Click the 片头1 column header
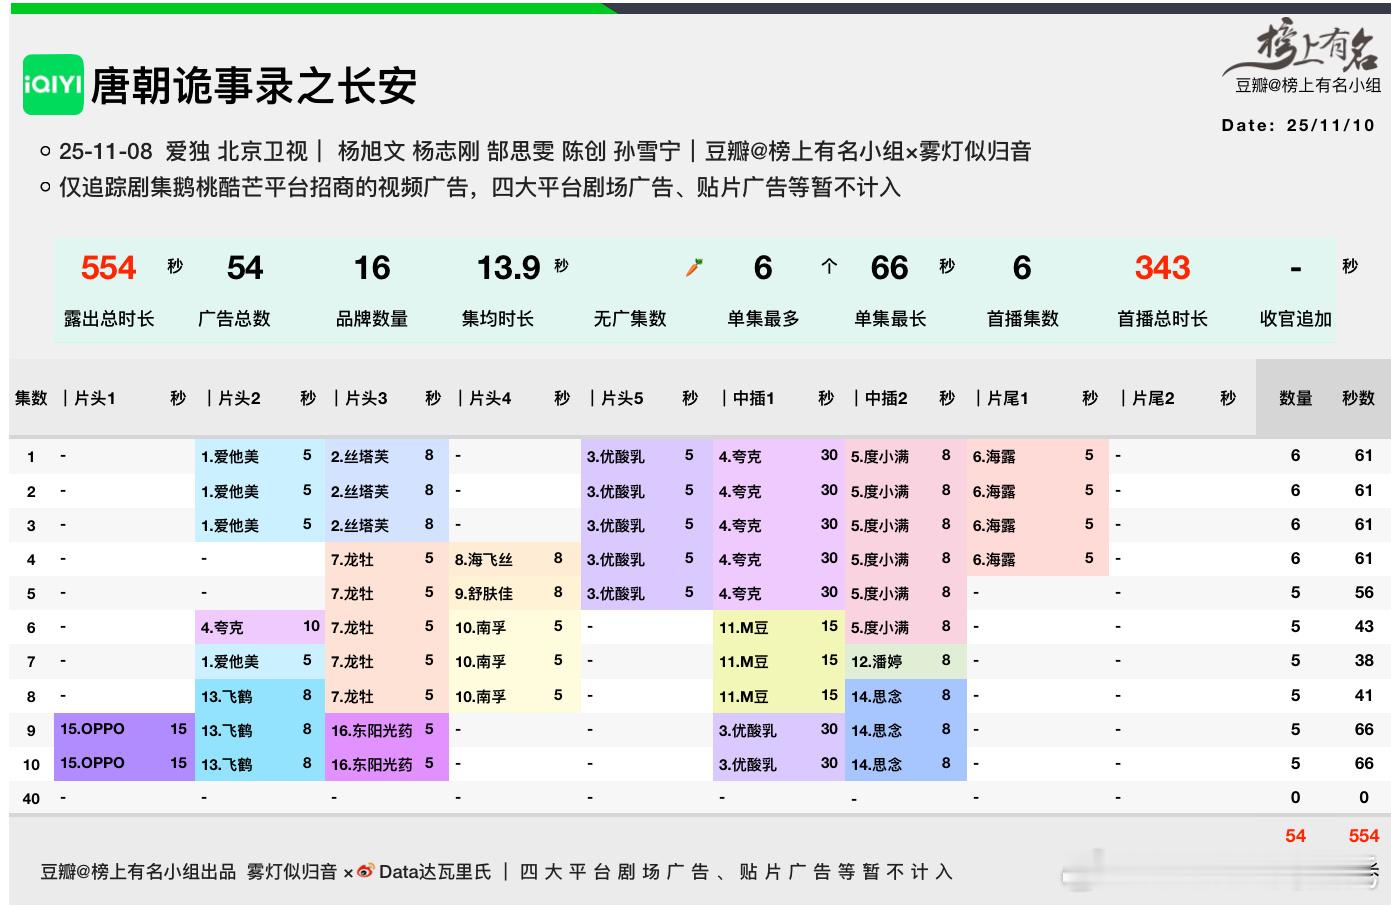 (95, 398)
